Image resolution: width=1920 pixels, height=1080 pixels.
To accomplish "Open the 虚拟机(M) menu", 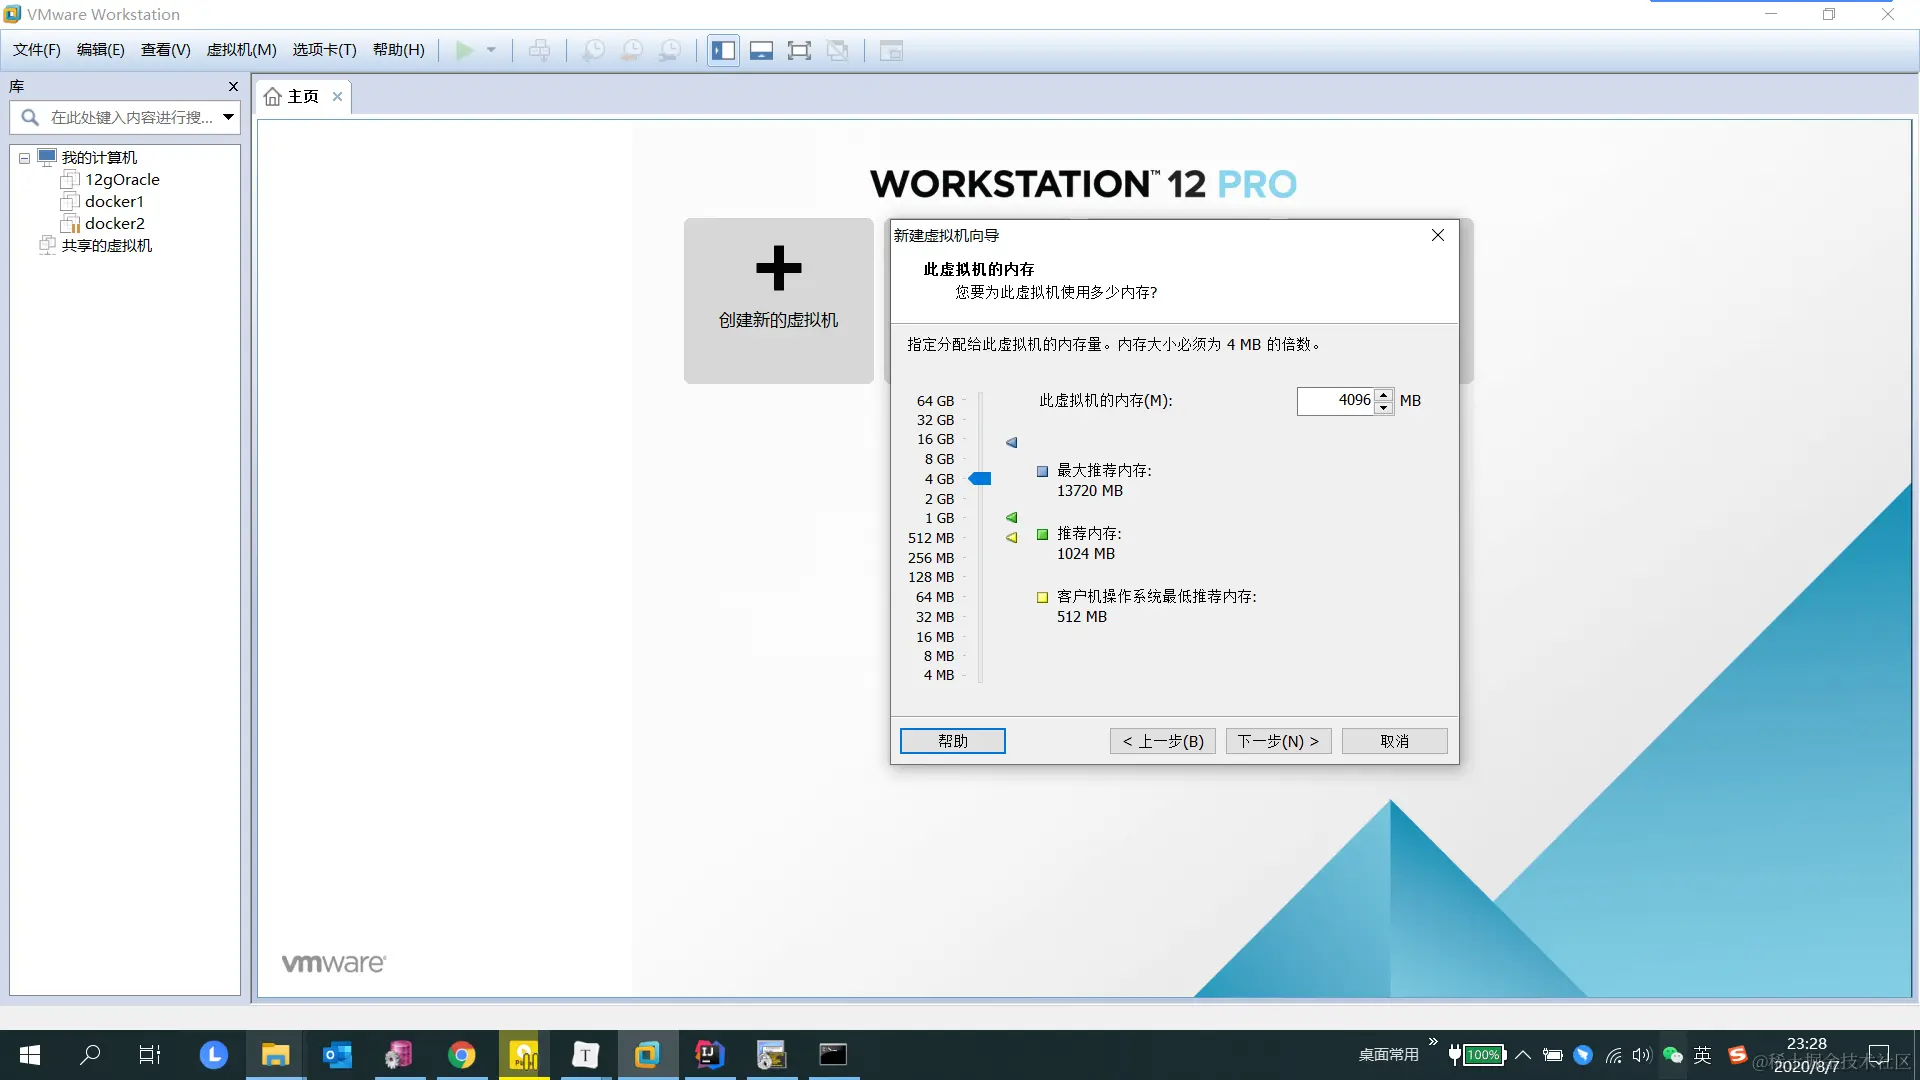I will click(x=241, y=50).
